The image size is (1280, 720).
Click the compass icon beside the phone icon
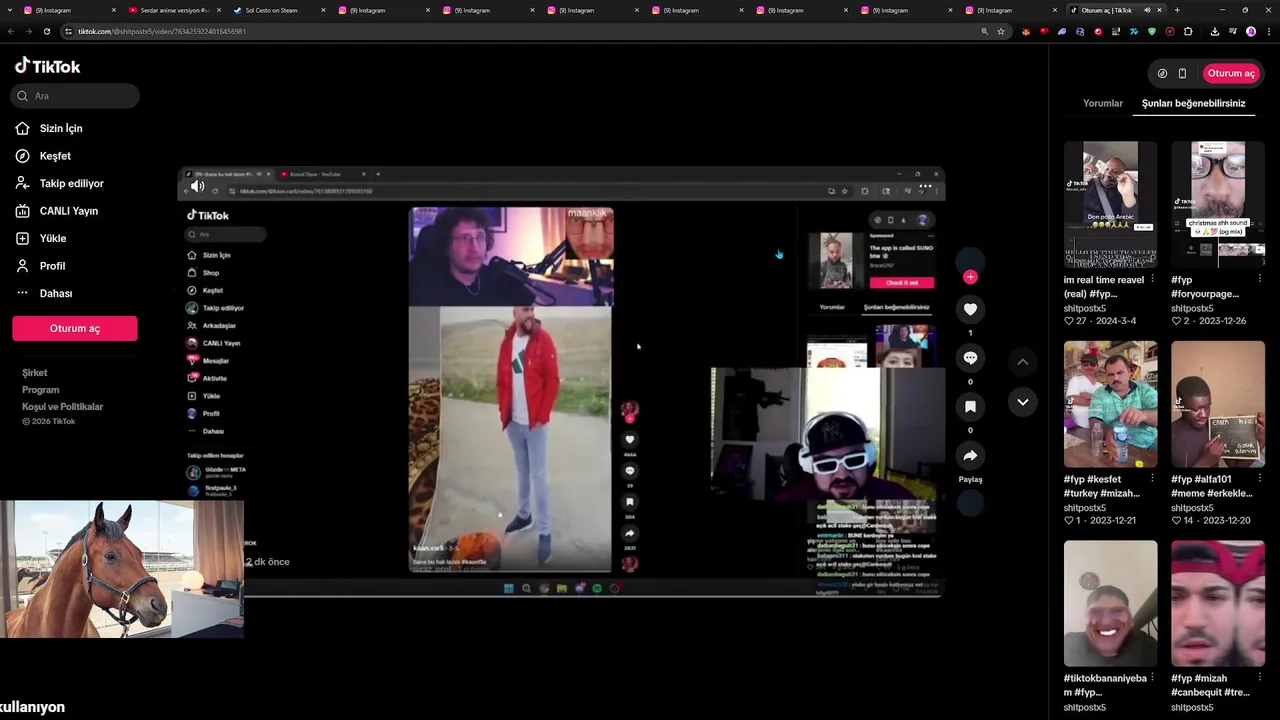(x=1162, y=73)
